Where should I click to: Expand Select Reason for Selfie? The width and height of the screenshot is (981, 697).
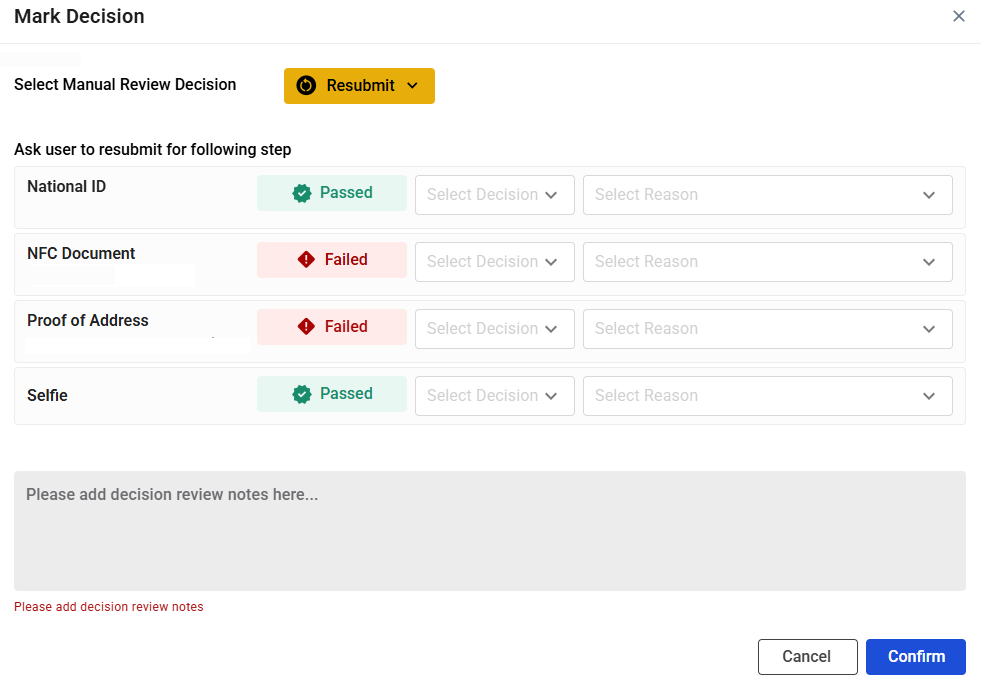tap(767, 396)
